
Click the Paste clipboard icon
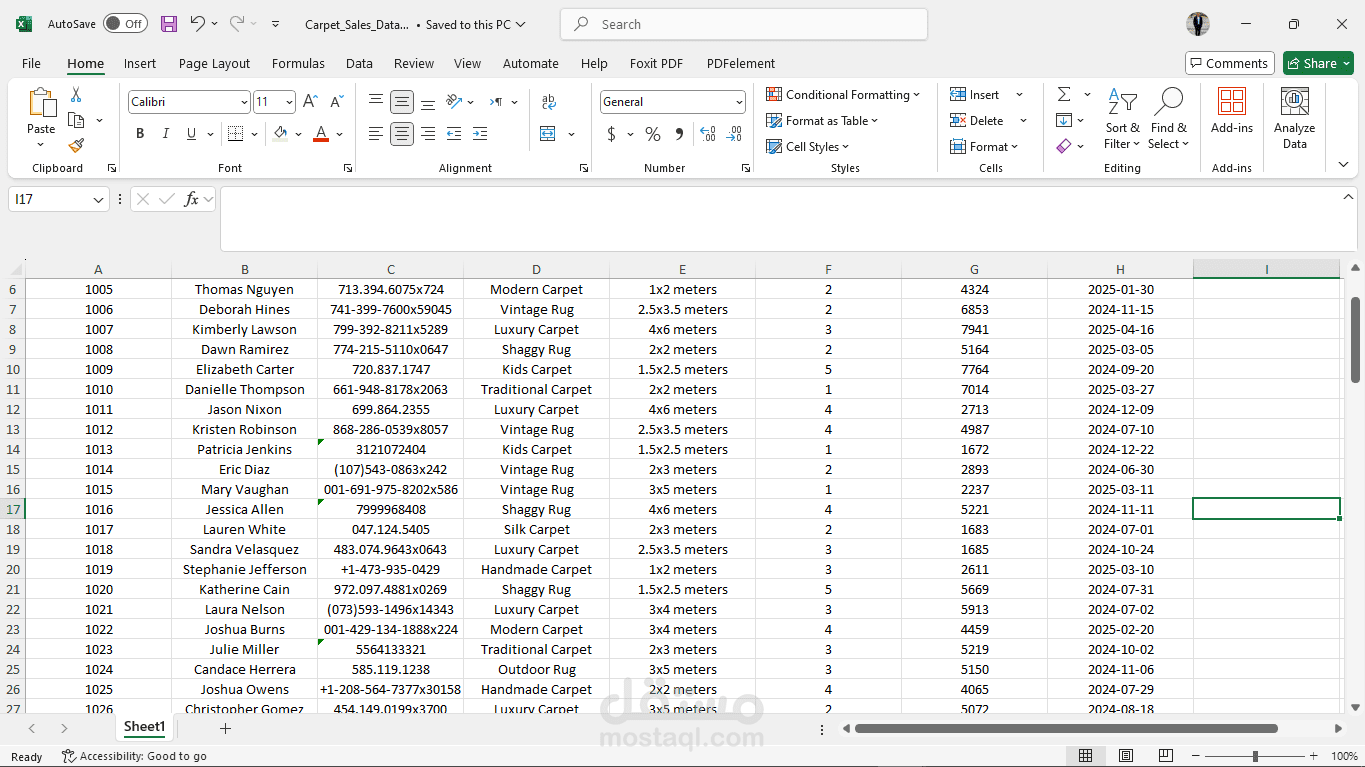tap(41, 103)
